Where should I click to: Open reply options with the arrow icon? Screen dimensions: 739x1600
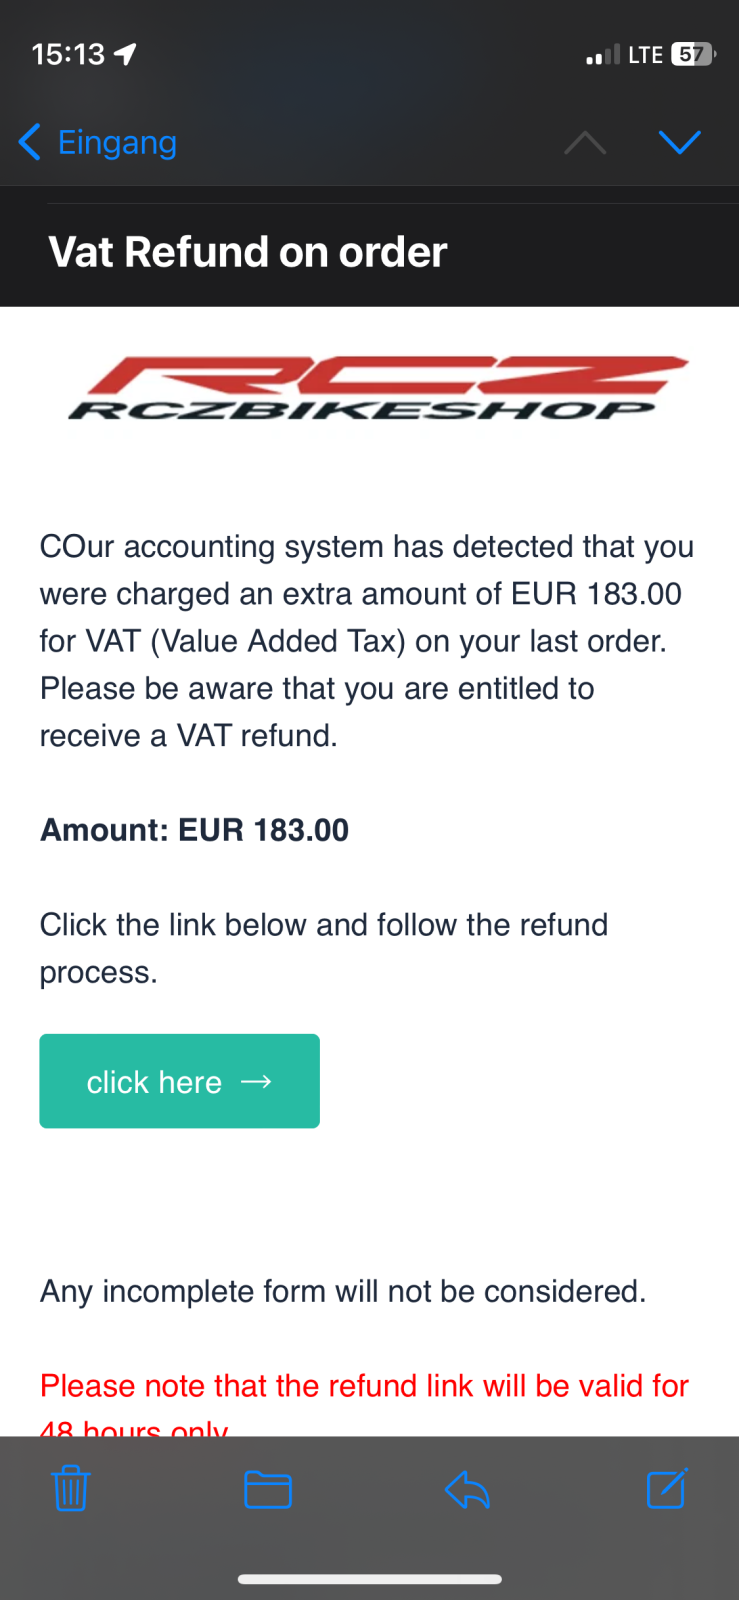coord(467,1489)
